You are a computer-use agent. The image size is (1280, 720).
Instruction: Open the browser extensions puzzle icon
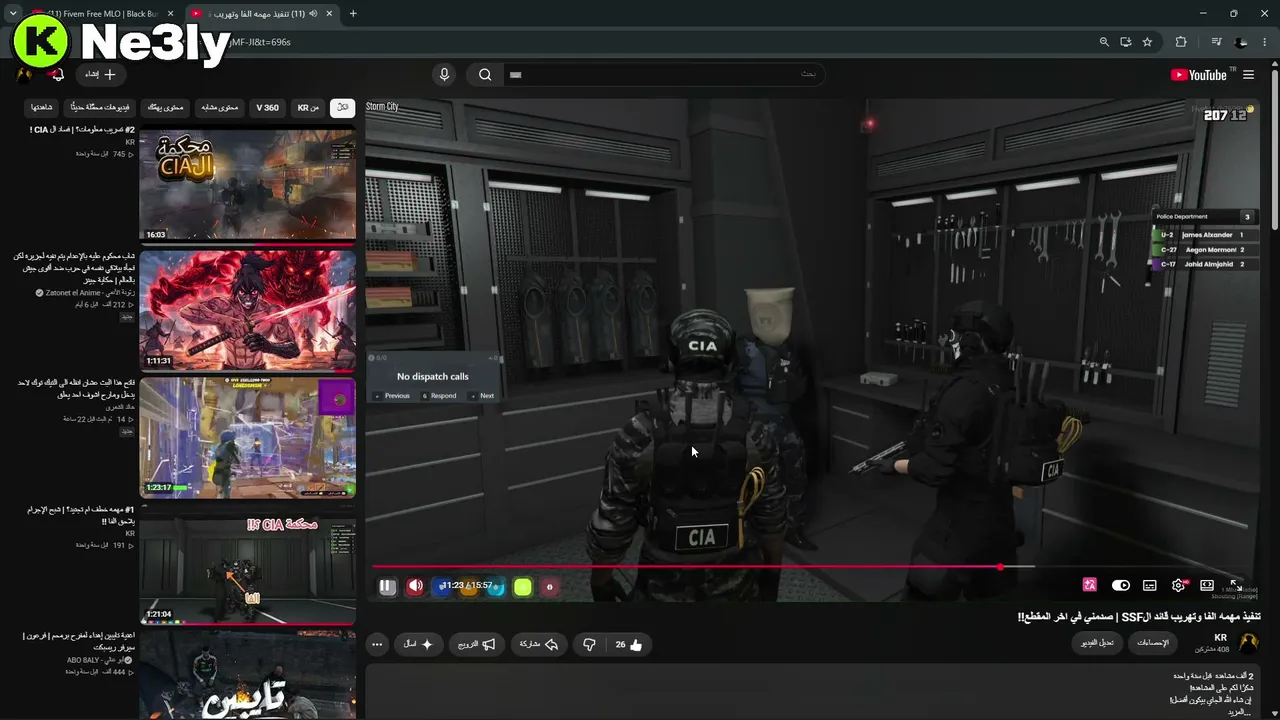tap(1181, 42)
